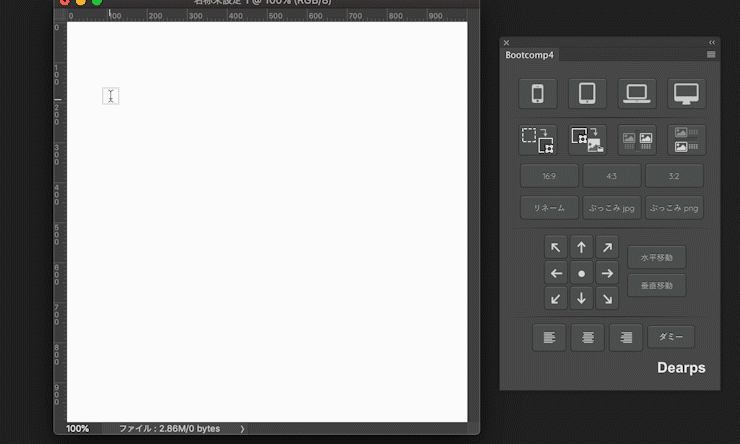The height and width of the screenshot is (444, 740).
Task: Choose the laptop device icon
Action: click(x=636, y=94)
